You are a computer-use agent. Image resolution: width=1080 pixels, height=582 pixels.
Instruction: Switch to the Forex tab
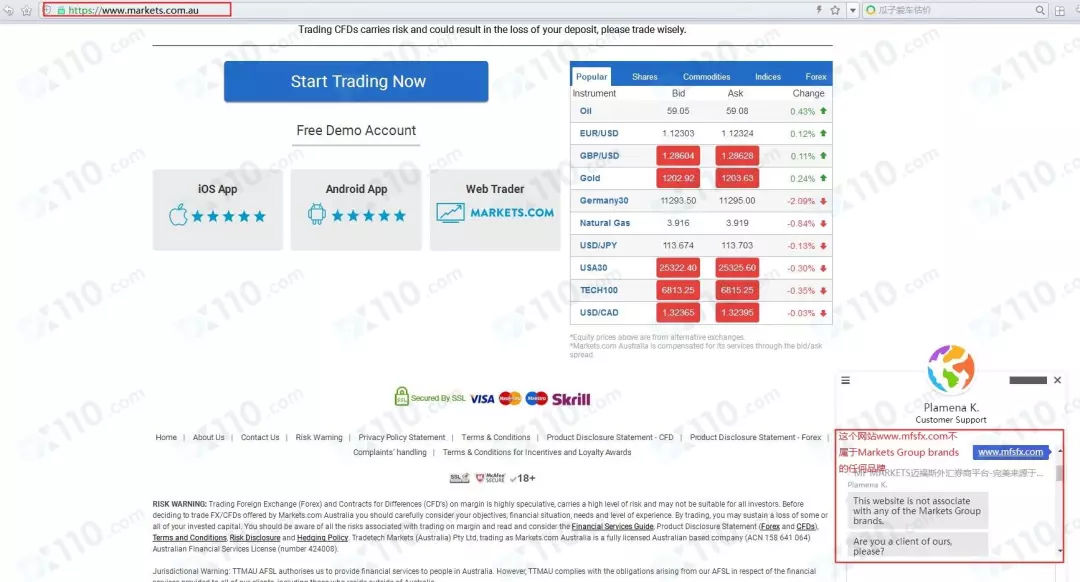(816, 76)
